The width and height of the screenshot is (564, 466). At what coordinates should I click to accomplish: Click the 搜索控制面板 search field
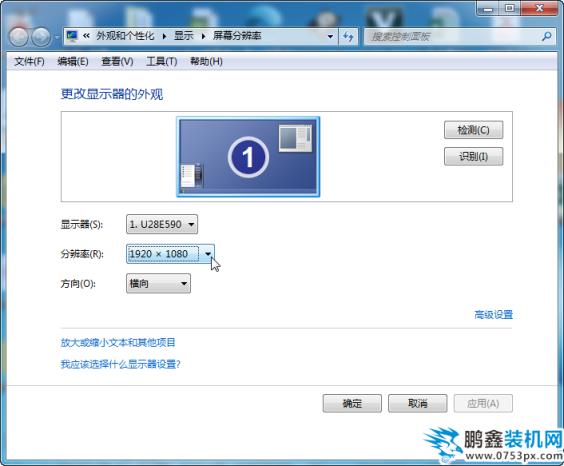pos(452,37)
